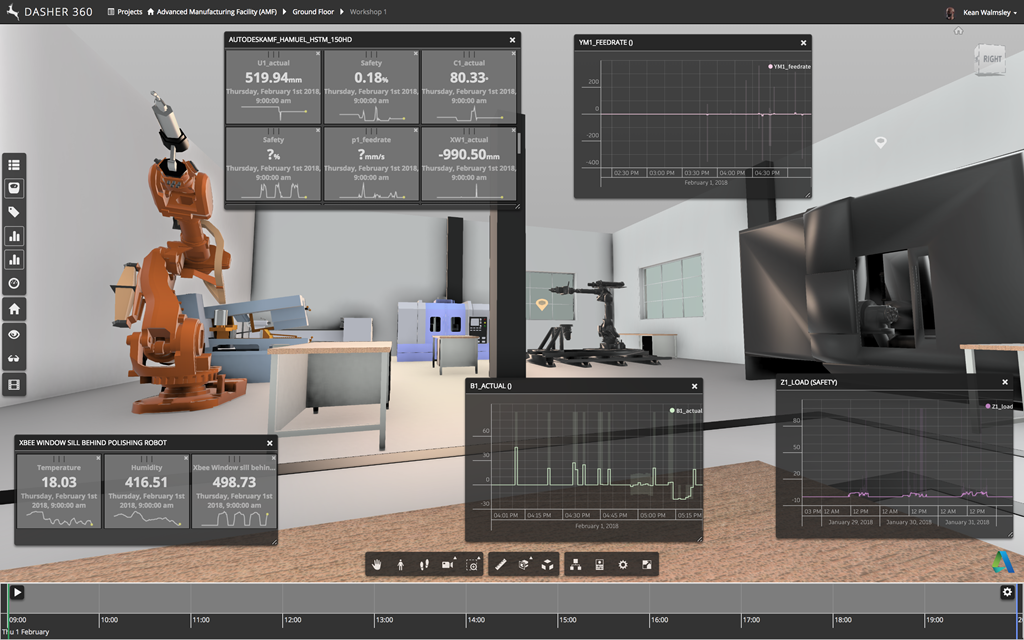Close the YM1_FEEDRATE chart panel

click(x=802, y=42)
